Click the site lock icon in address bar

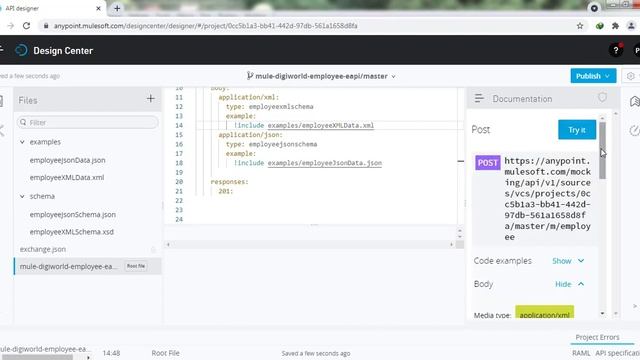46,26
